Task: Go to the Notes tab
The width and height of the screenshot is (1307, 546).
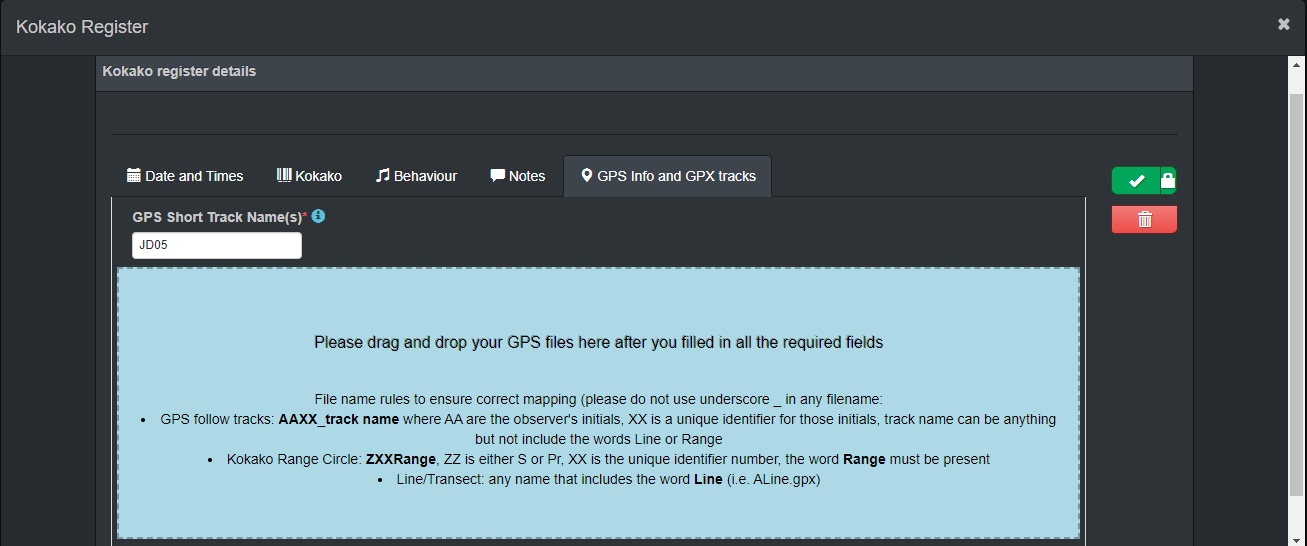Action: [517, 176]
